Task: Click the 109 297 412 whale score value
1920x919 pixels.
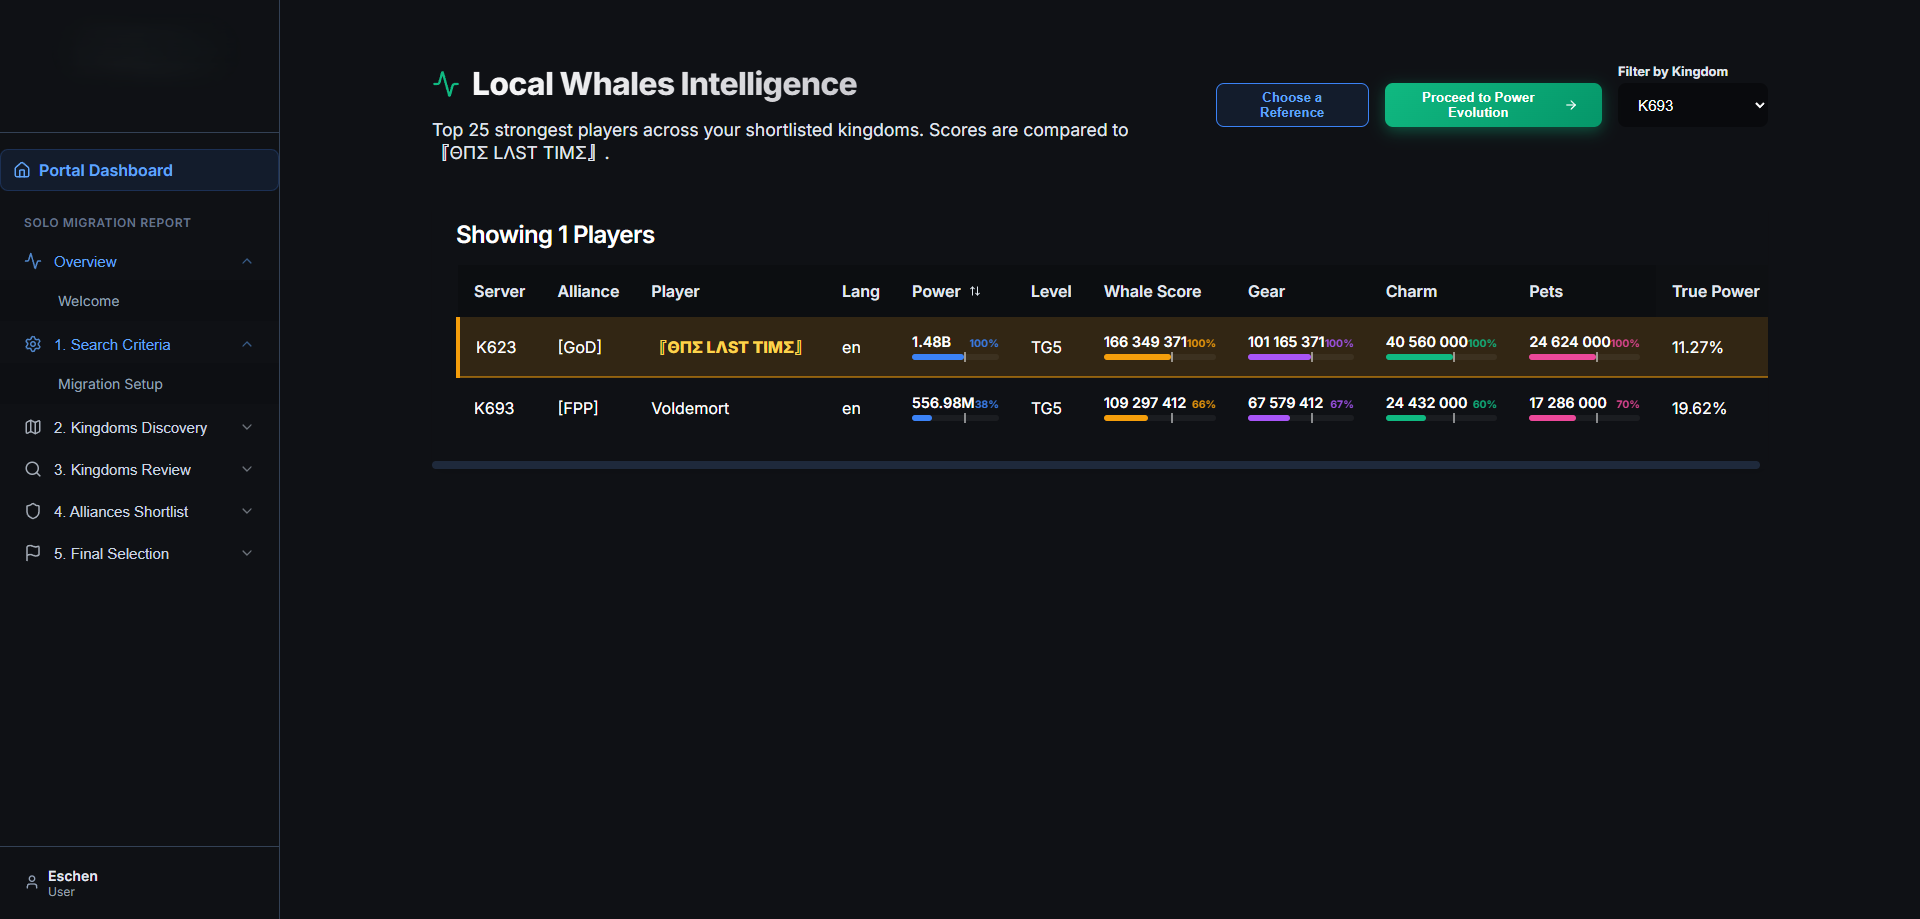Action: 1145,403
